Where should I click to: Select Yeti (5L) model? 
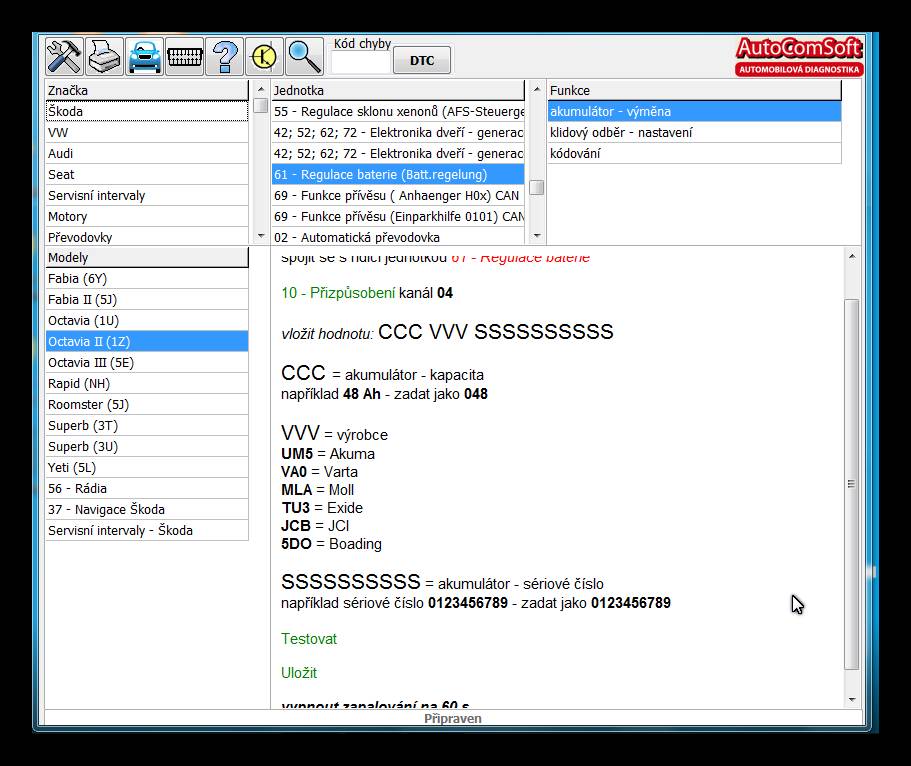point(147,467)
